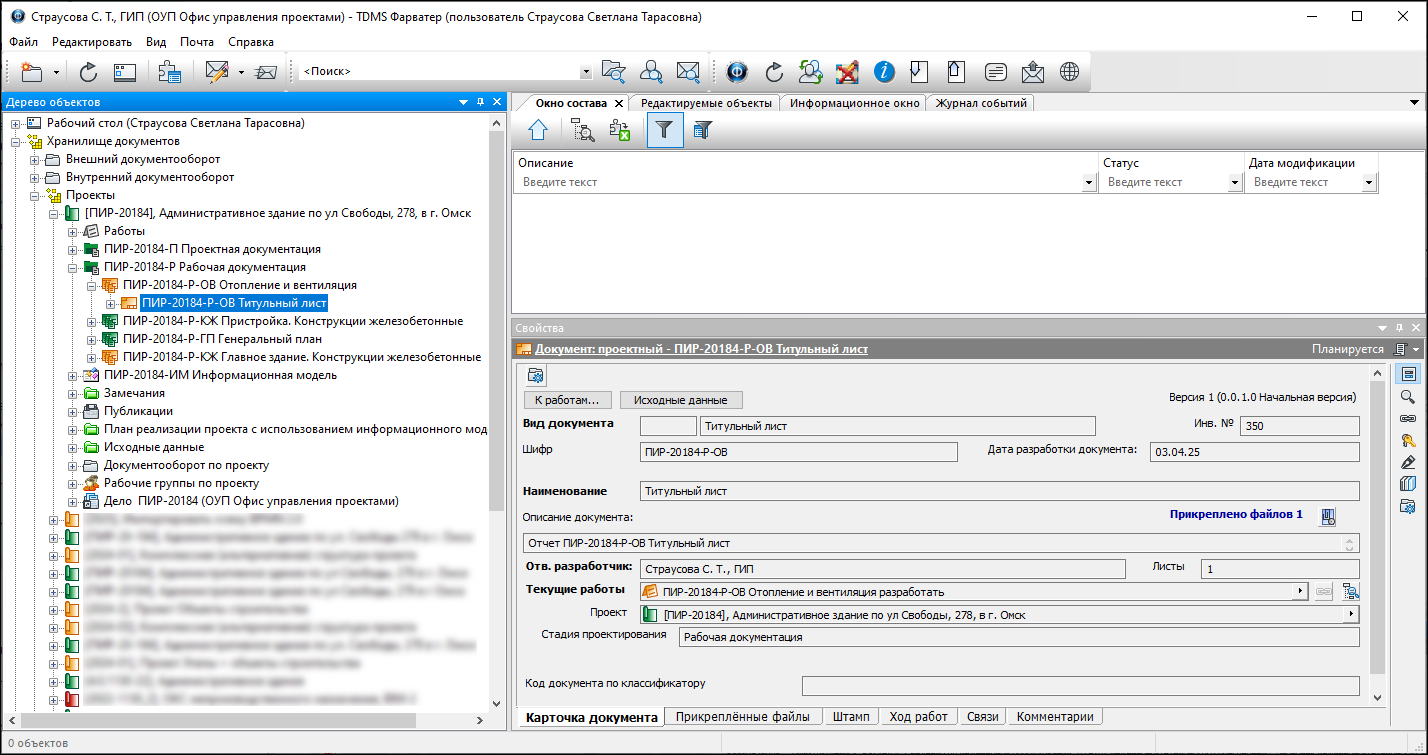Click the up-arrow home icon in composition window

[538, 129]
